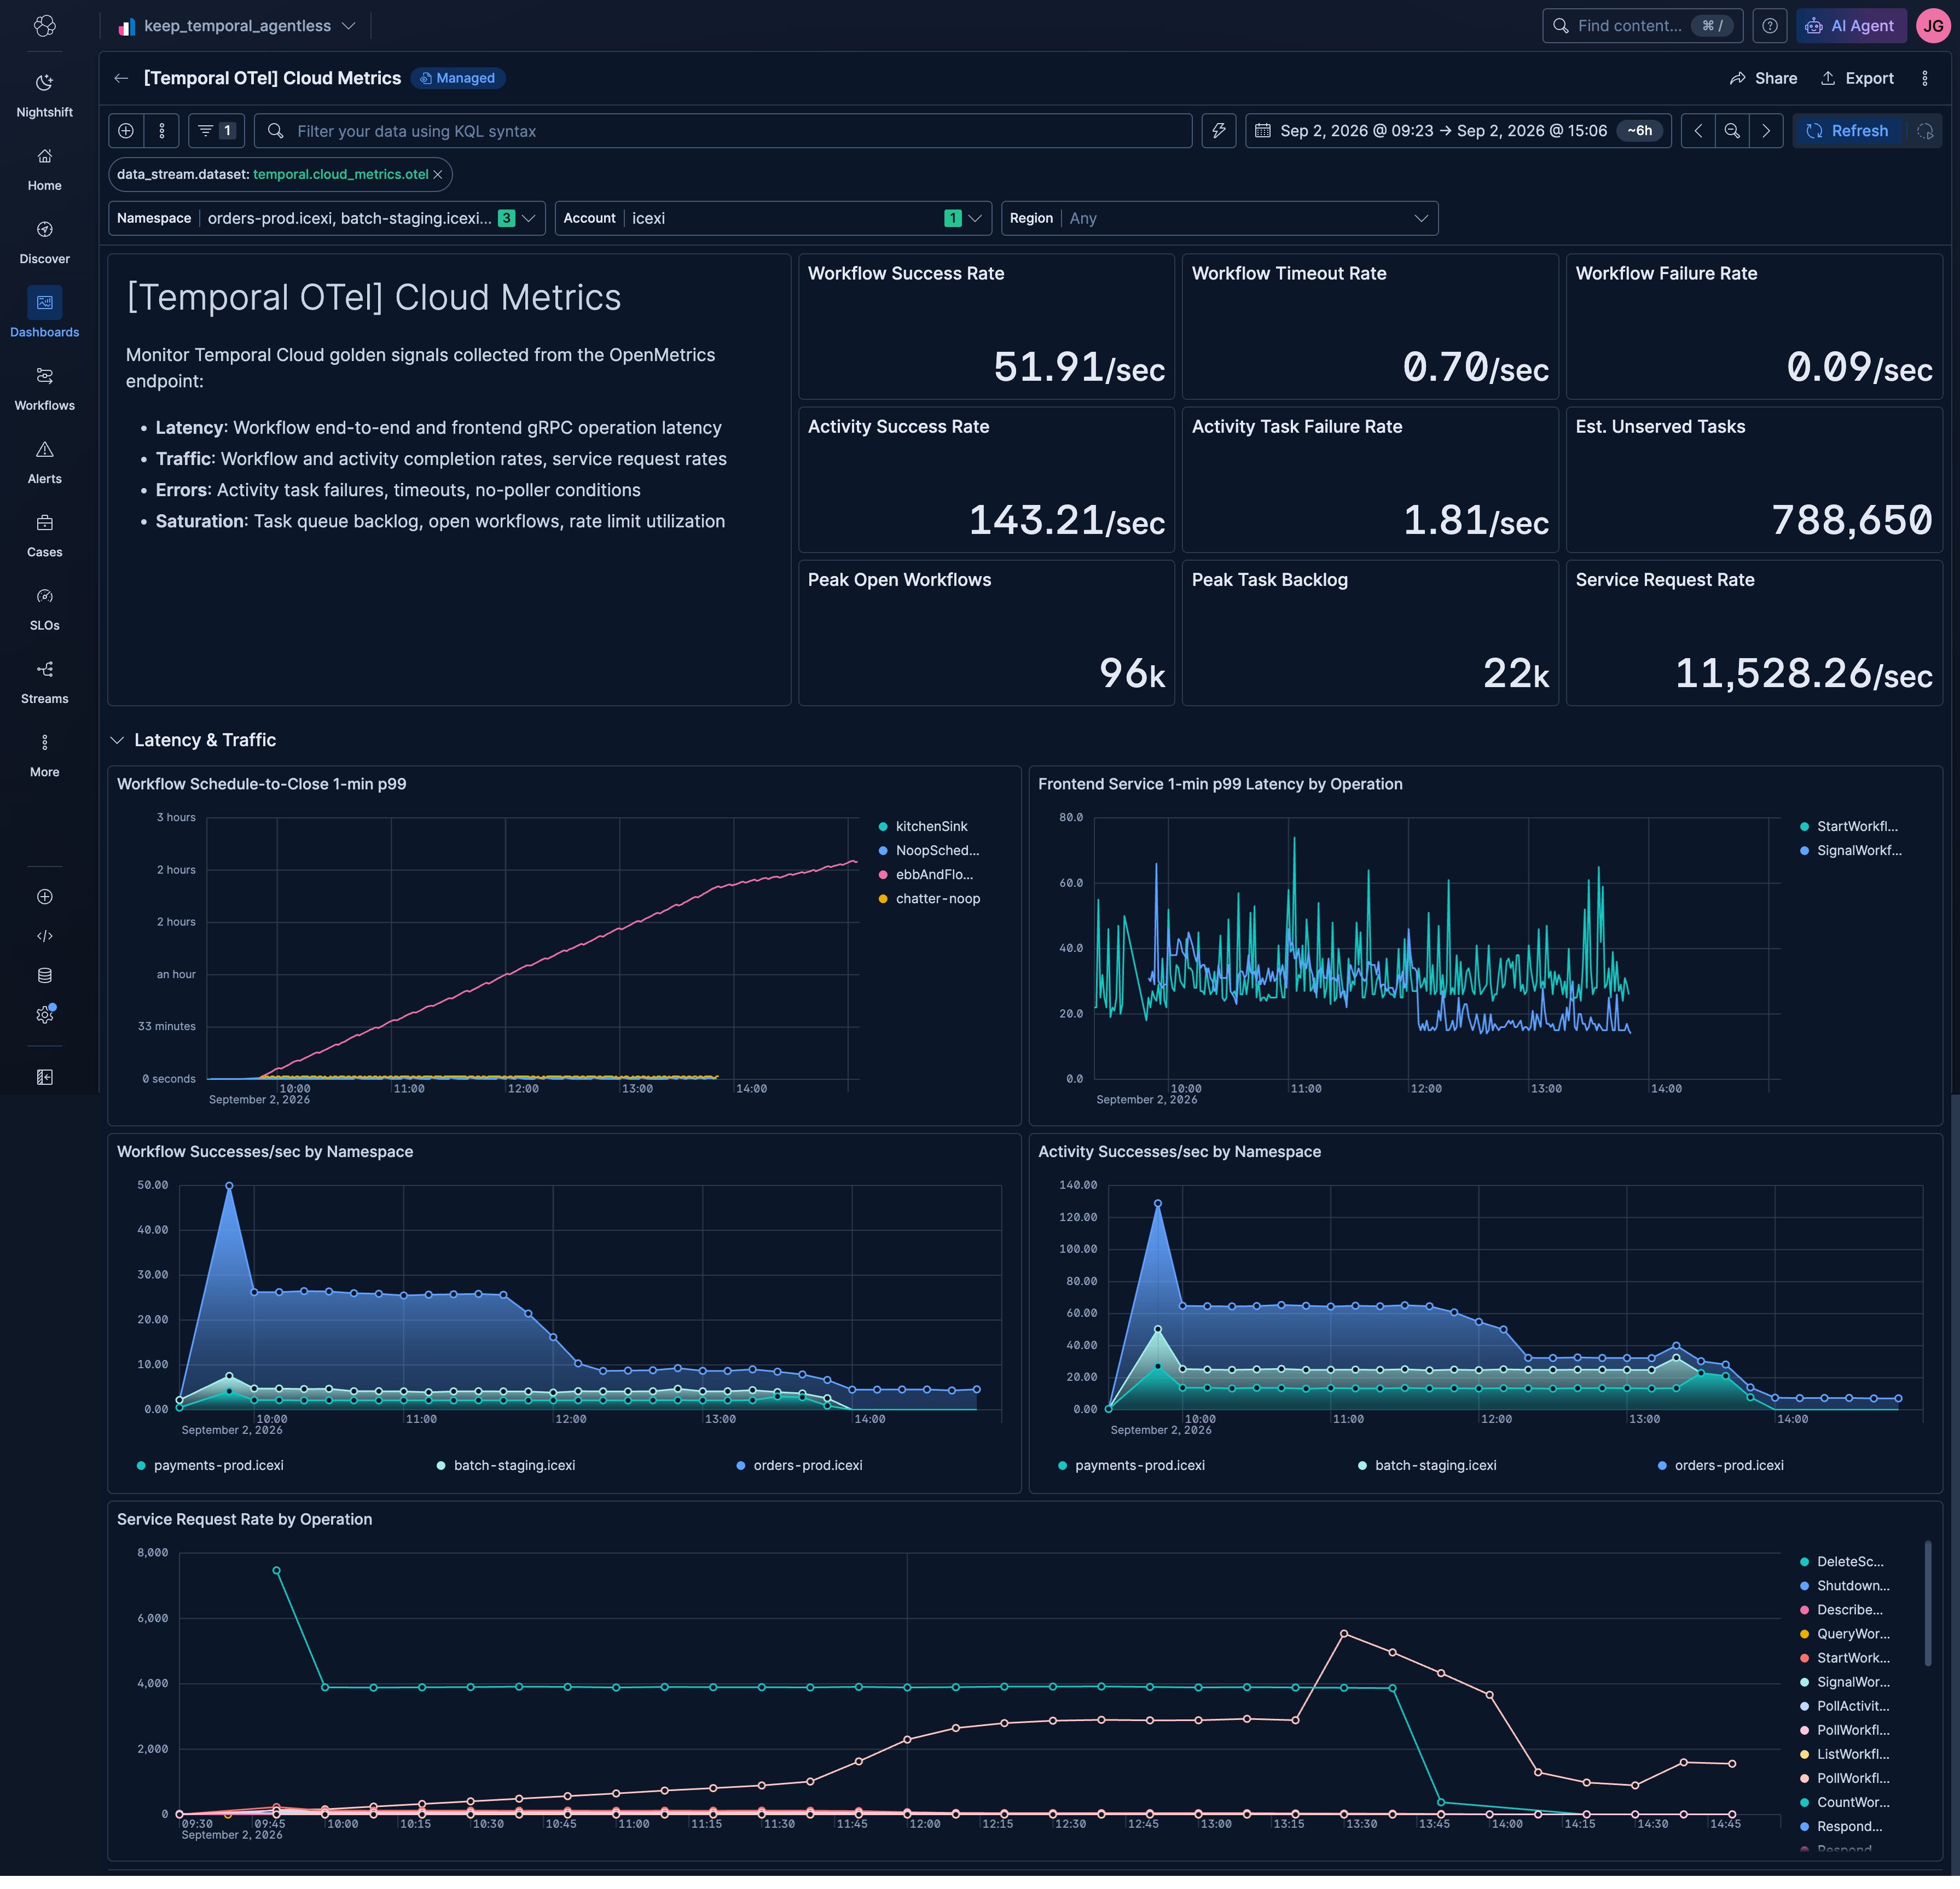Click the QueryWor... color dot in legend

pyautogui.click(x=1804, y=1634)
